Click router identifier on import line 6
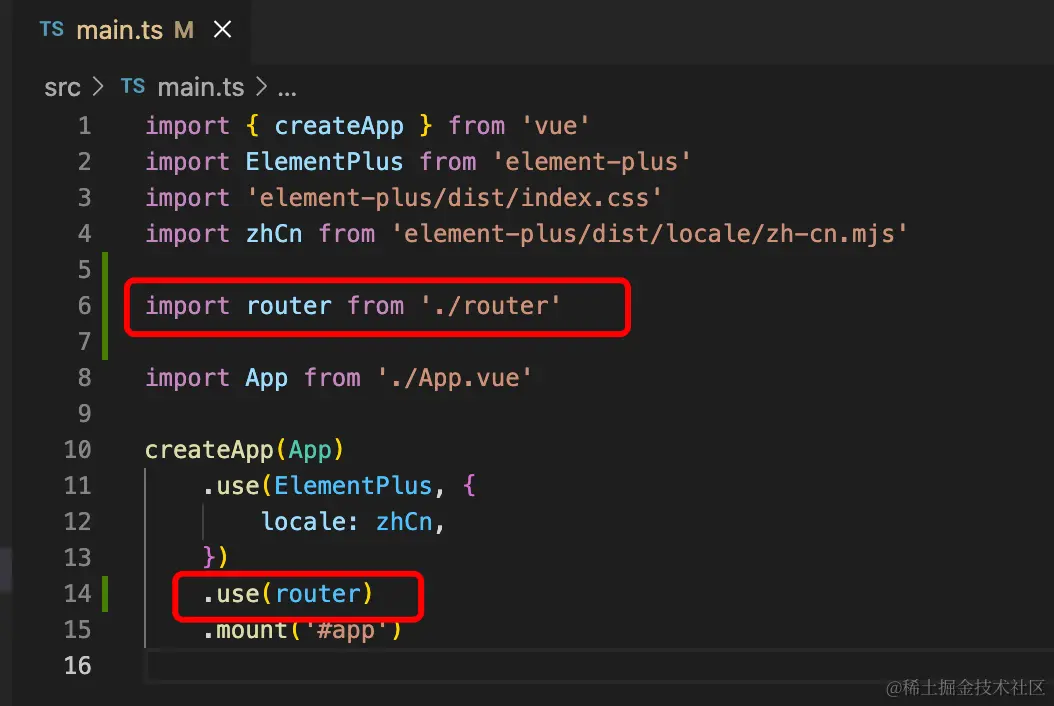This screenshot has width=1054, height=706. point(289,306)
